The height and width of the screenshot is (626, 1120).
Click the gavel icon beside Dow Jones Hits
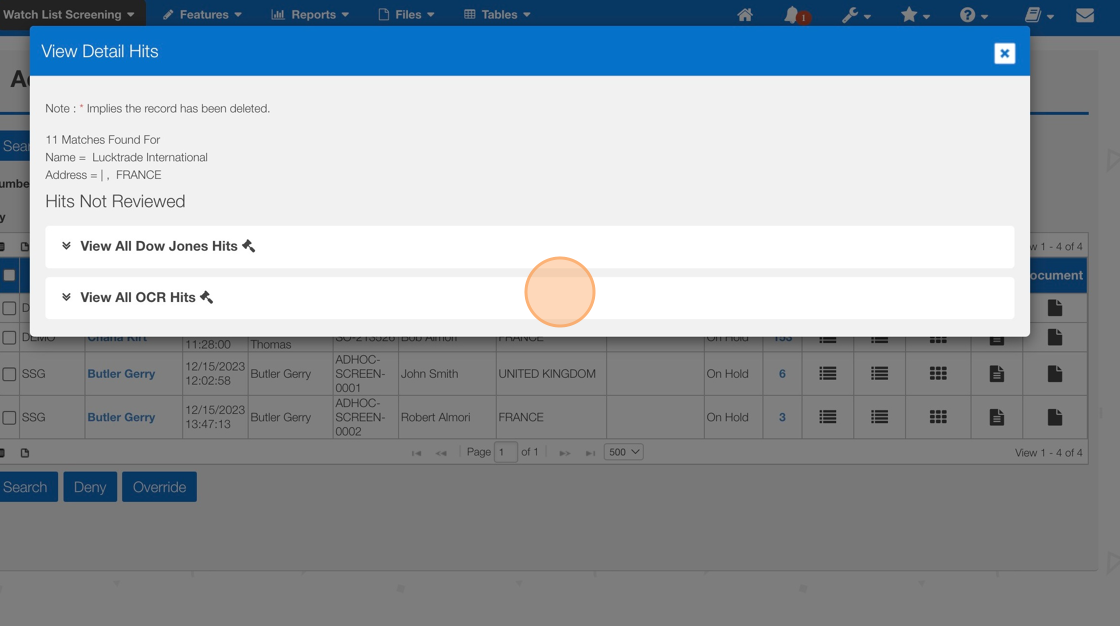[249, 246]
